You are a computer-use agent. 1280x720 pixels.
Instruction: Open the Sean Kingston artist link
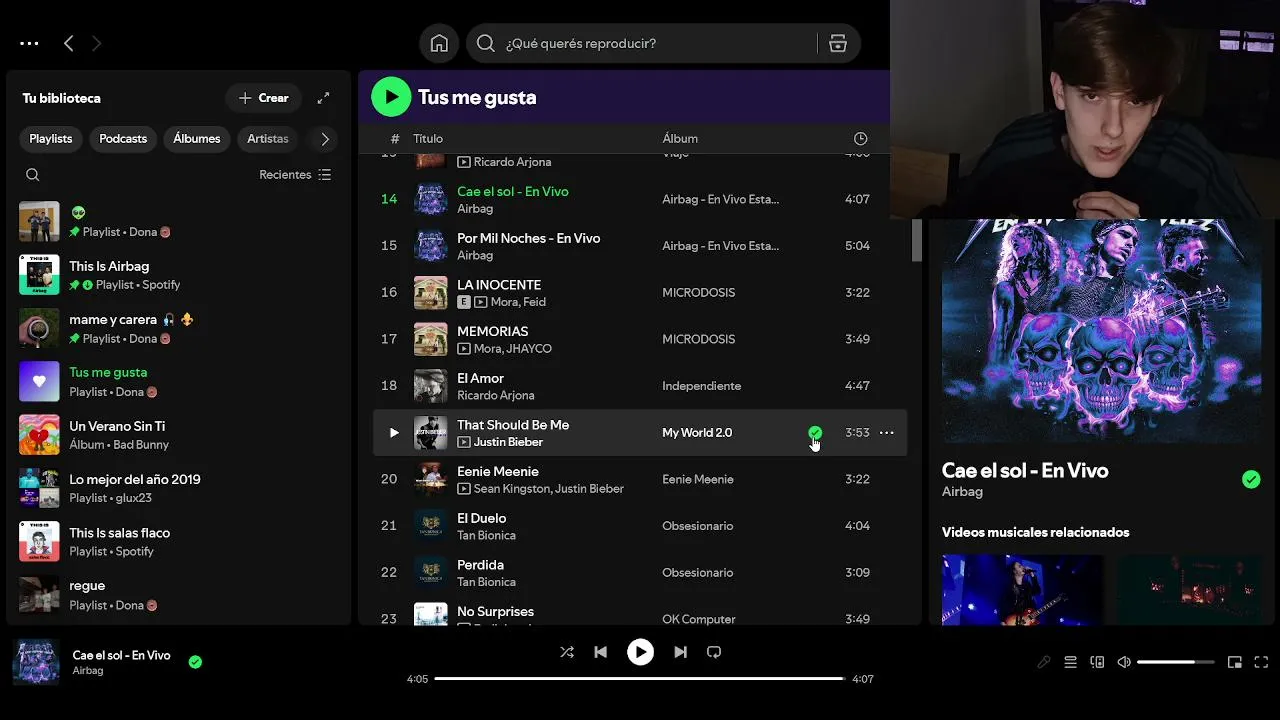tap(511, 489)
